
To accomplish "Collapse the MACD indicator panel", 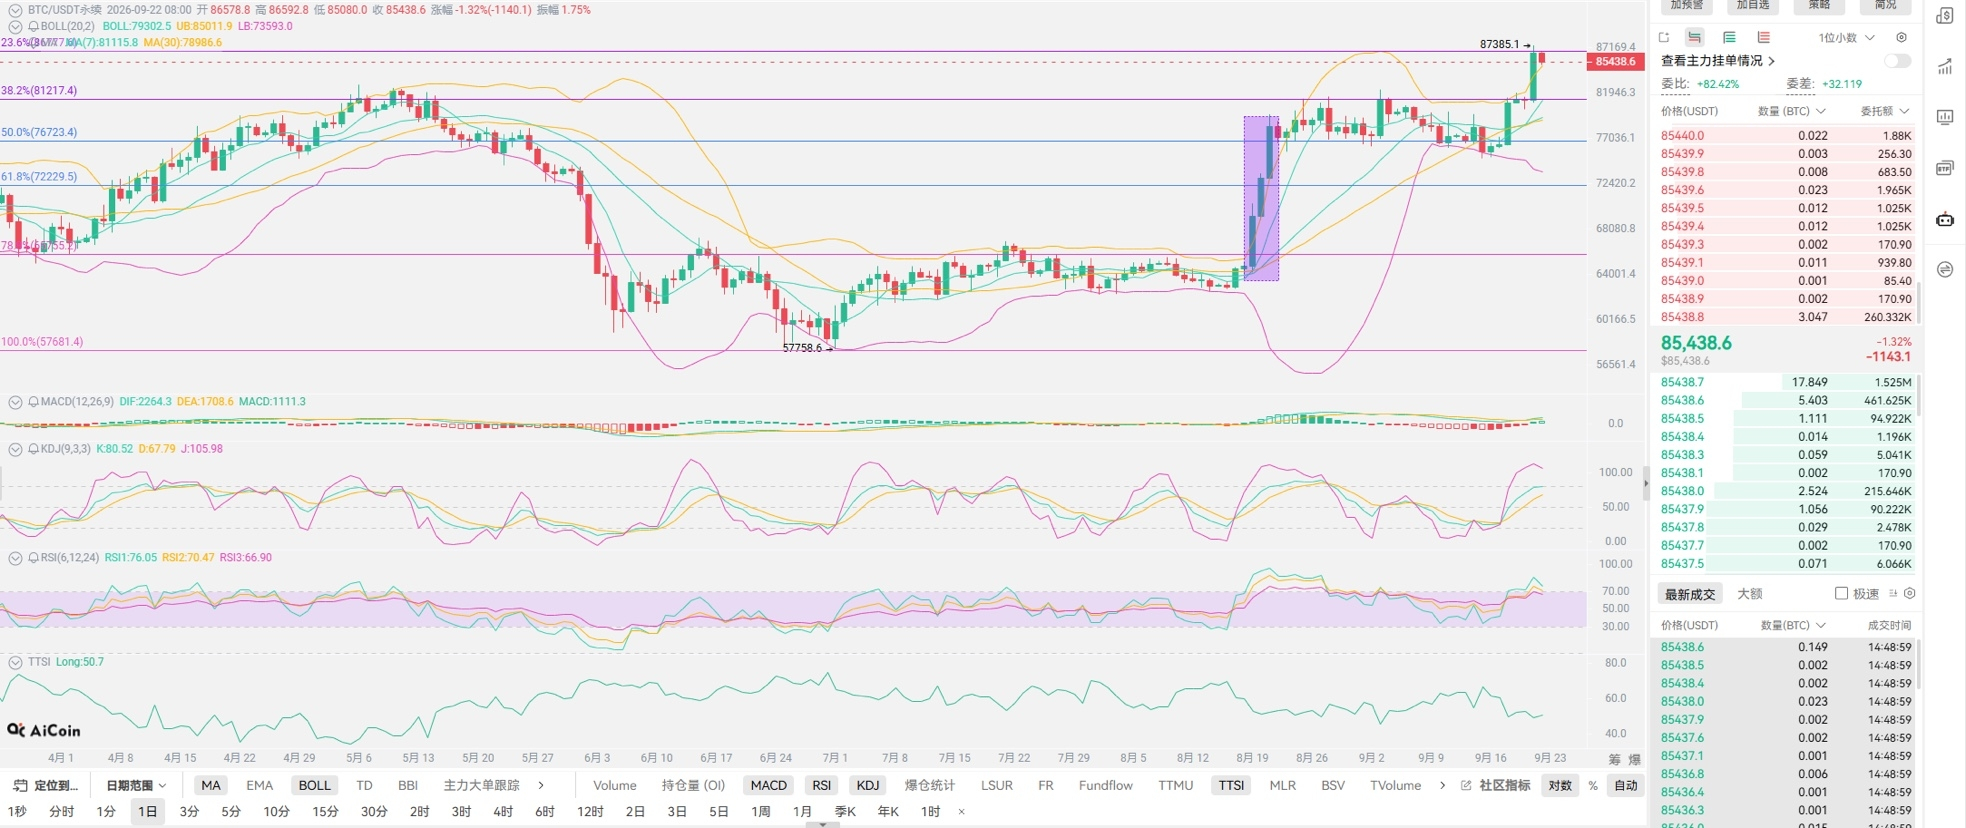I will pos(15,402).
